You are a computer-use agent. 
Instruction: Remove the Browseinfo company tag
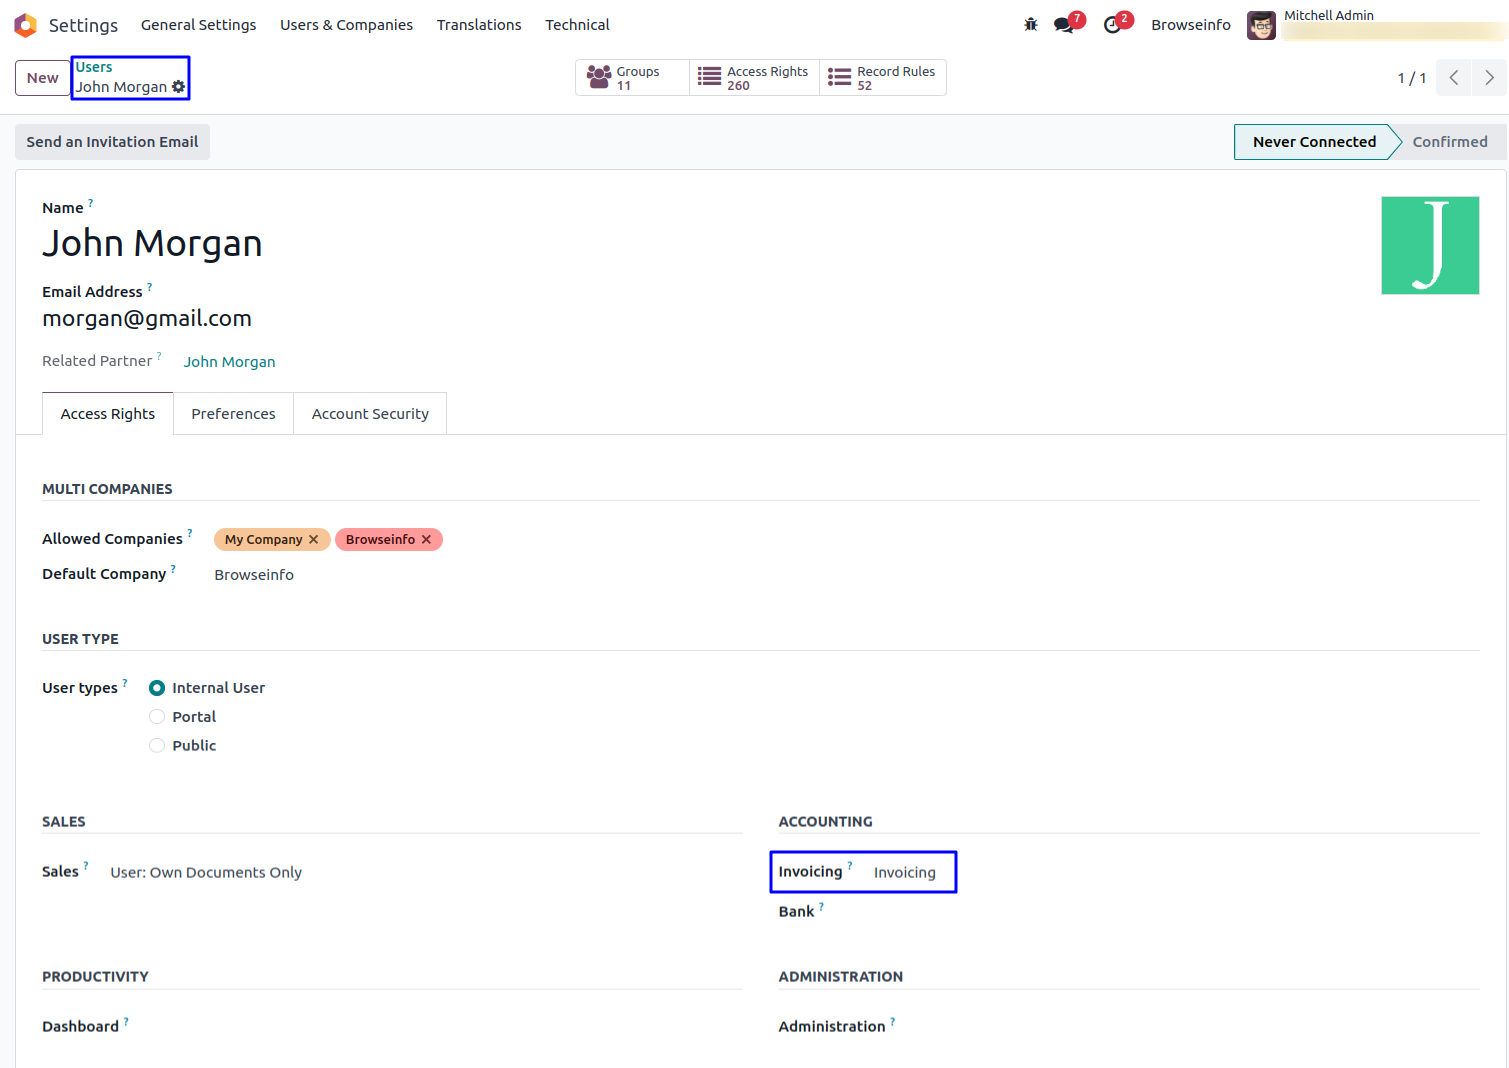[x=427, y=540]
